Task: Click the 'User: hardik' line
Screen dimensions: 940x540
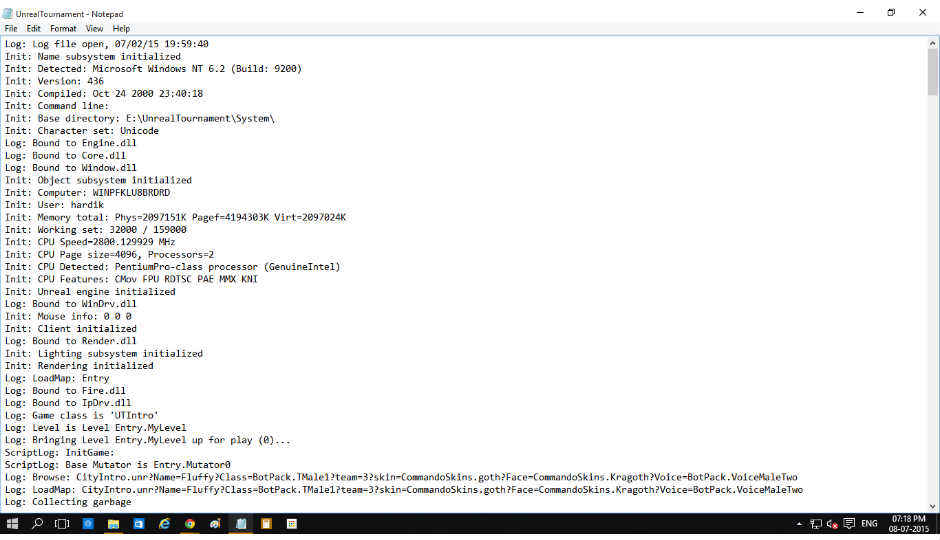Action: point(55,204)
